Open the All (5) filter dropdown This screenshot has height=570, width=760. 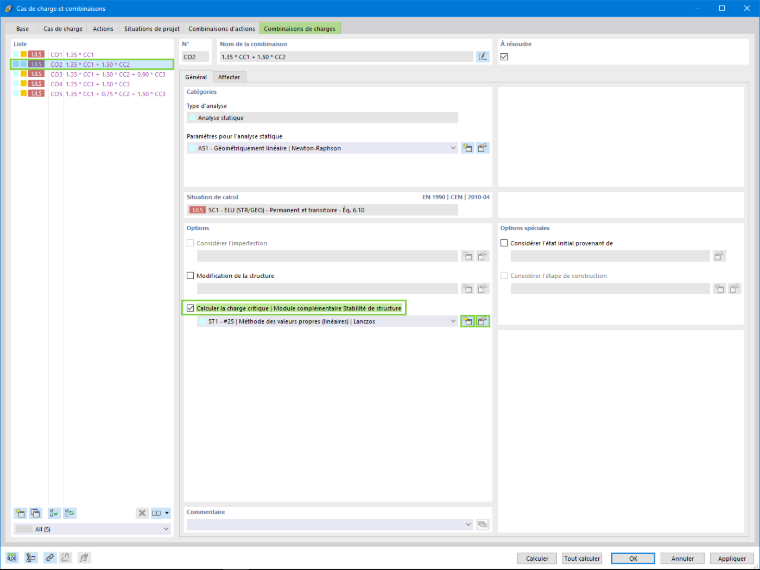coord(92,529)
